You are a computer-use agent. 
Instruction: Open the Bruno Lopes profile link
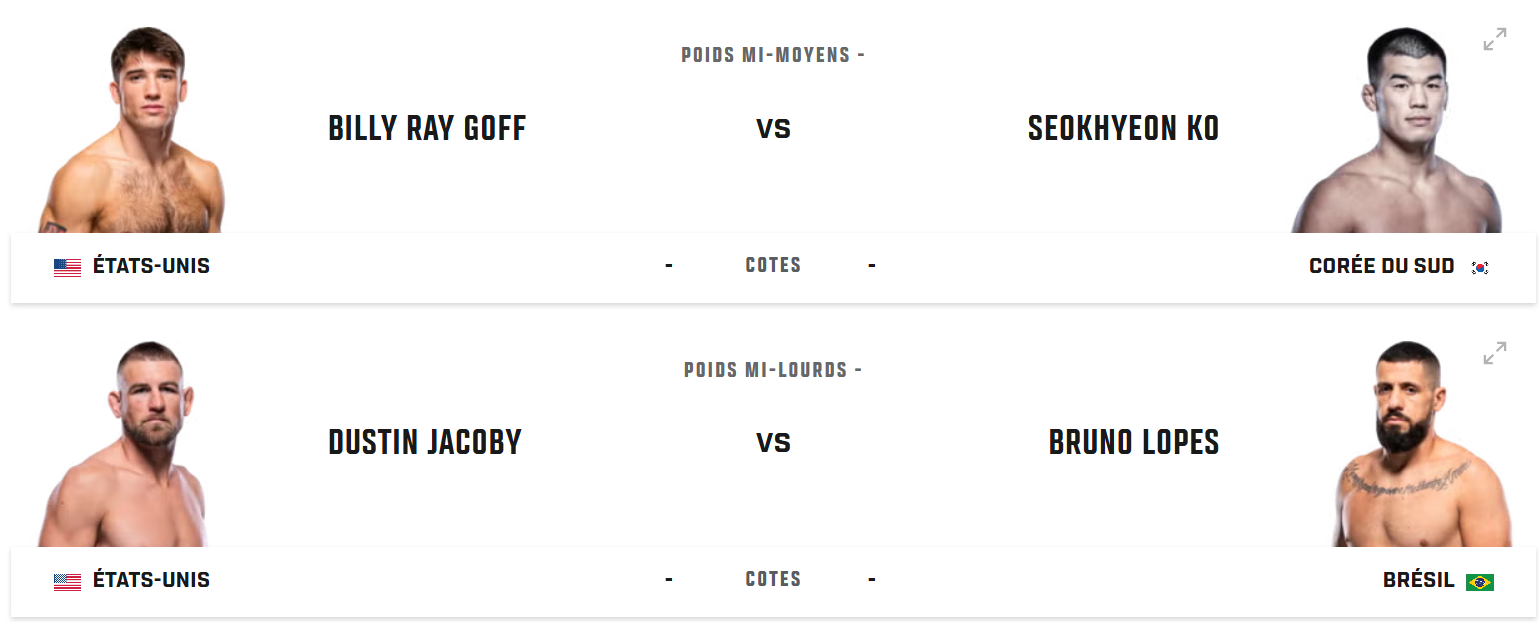point(1134,443)
